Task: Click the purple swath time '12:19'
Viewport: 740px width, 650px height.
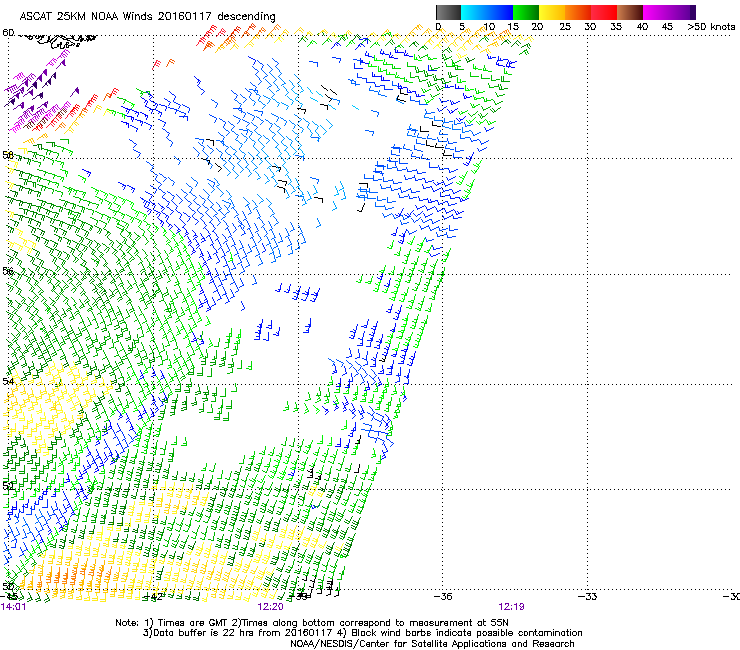Action: (512, 607)
